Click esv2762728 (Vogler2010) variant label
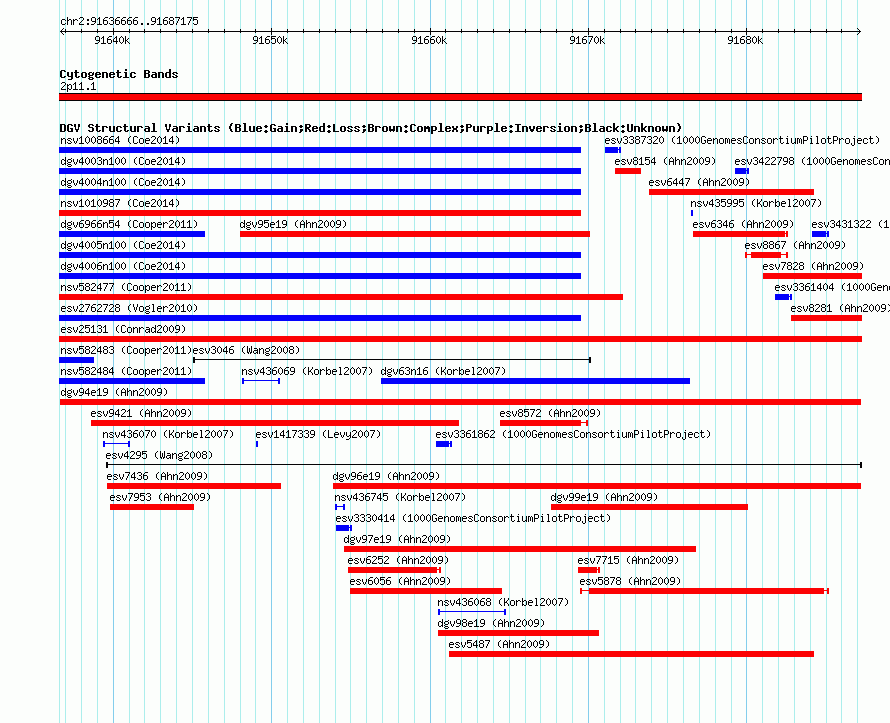890x723 pixels. click(129, 308)
